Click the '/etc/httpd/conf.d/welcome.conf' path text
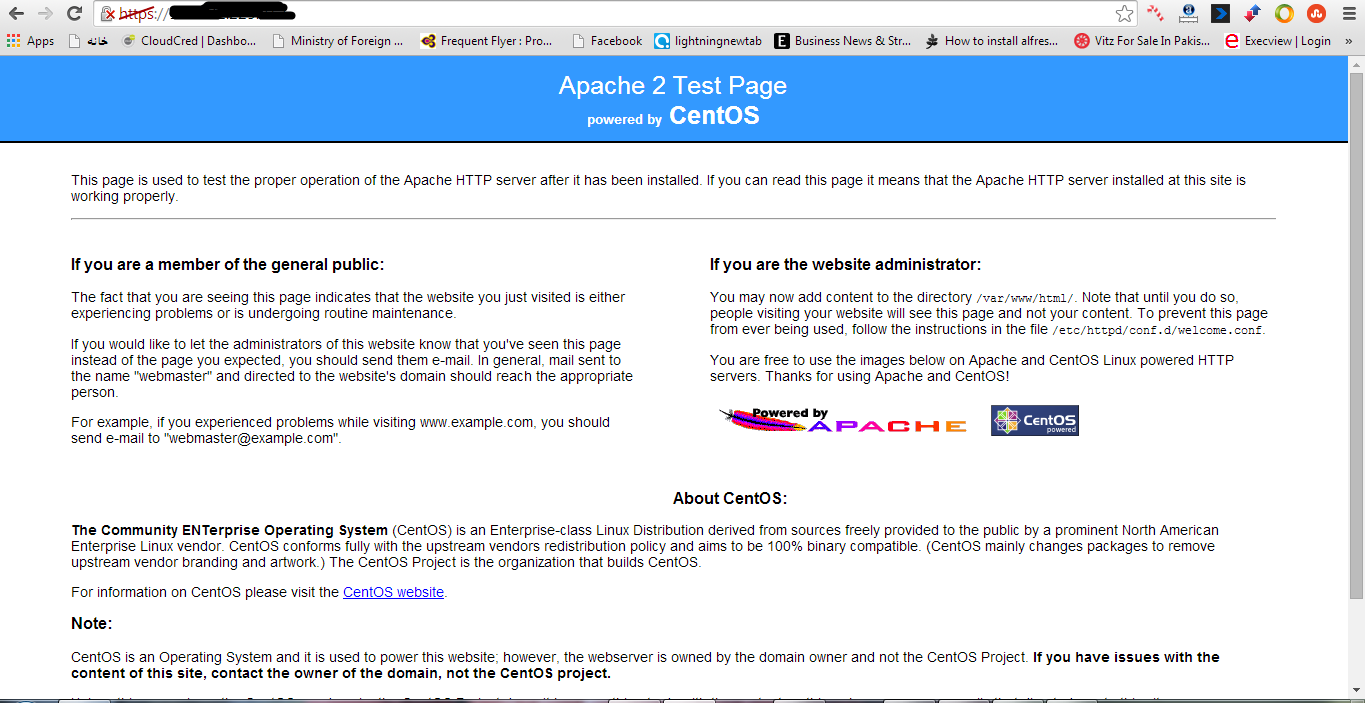1367x703 pixels. (1157, 330)
